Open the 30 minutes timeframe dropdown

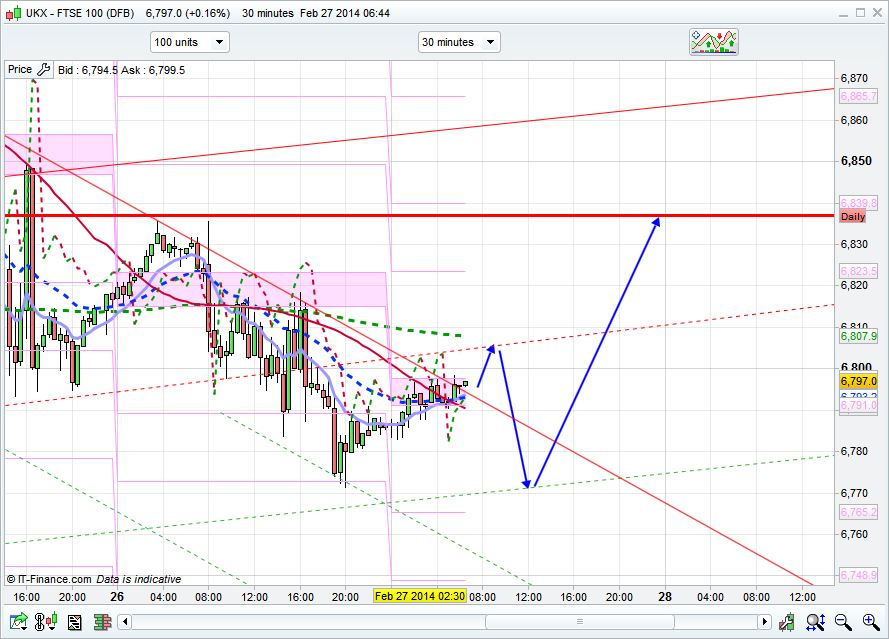coord(459,42)
